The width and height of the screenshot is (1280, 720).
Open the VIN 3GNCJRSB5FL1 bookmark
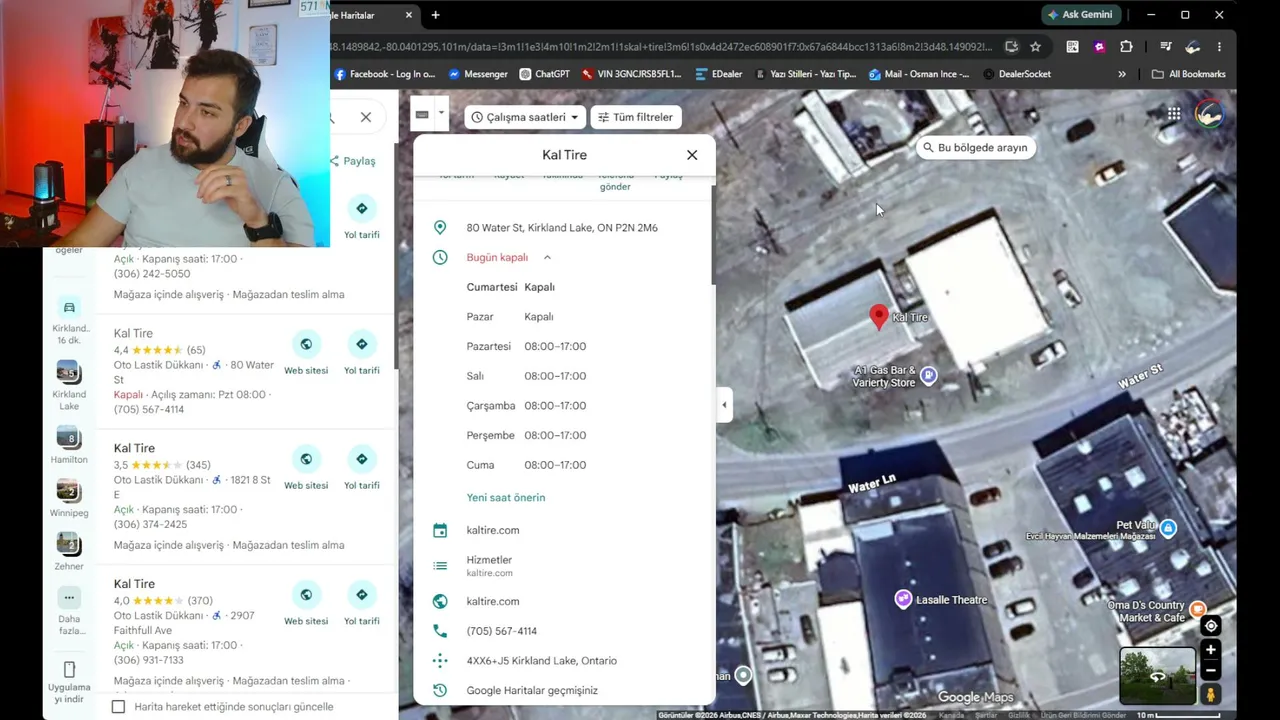[631, 74]
